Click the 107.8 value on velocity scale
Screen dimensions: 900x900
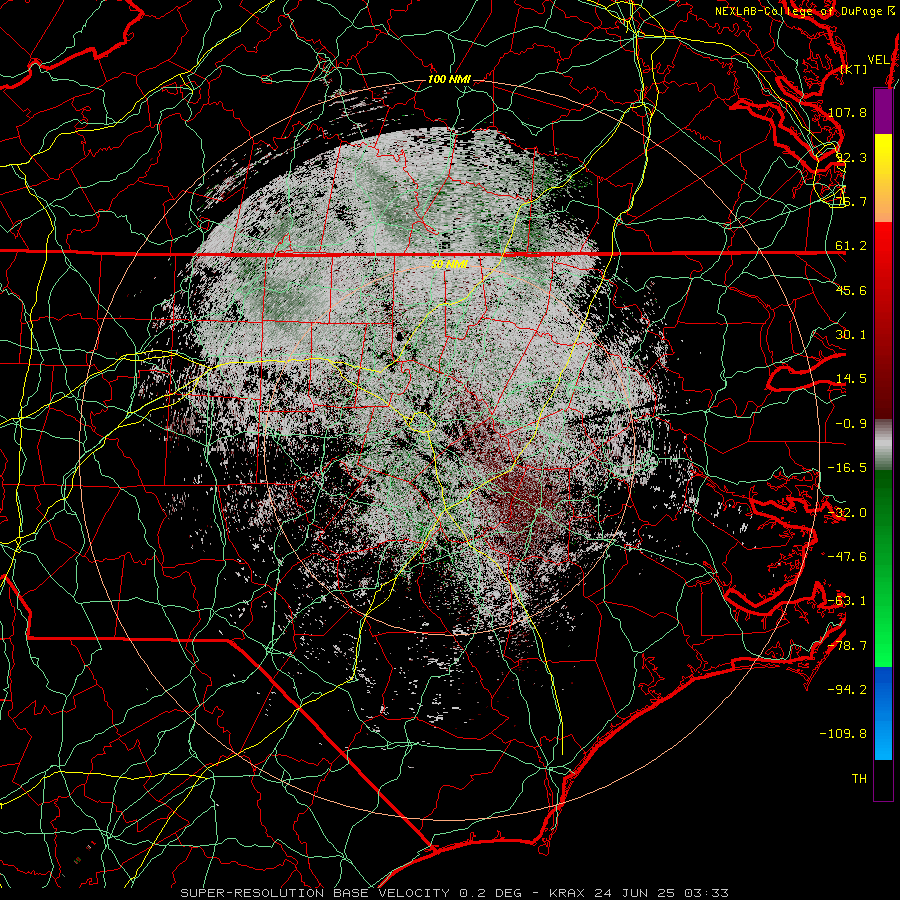pos(847,112)
